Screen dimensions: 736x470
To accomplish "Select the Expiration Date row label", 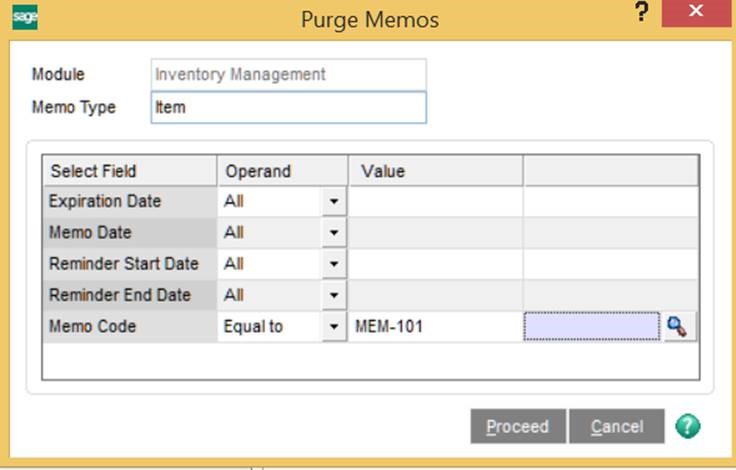I will 130,201.
